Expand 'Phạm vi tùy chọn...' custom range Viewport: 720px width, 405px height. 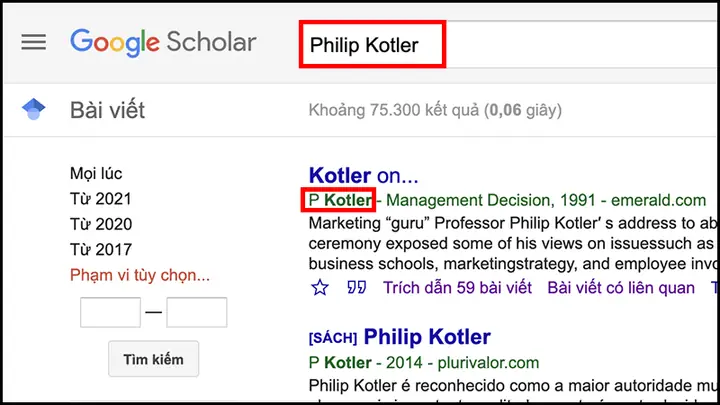pos(140,275)
